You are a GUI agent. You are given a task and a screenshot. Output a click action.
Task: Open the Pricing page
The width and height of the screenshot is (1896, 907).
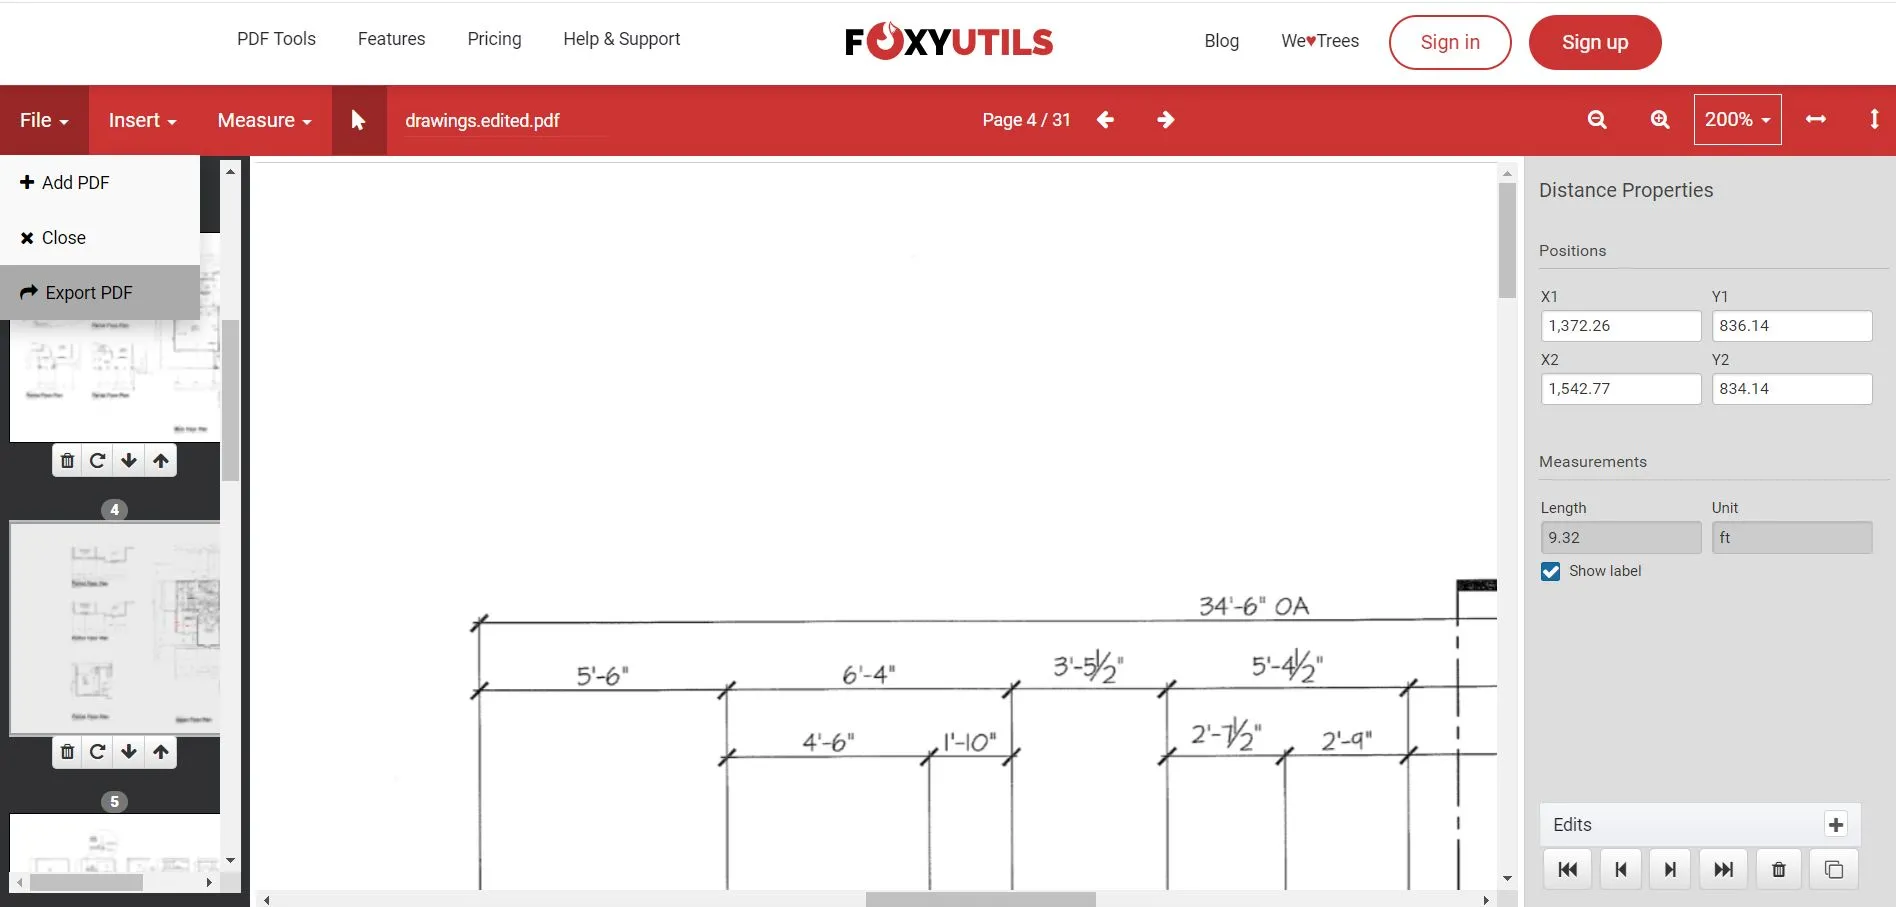pyautogui.click(x=494, y=39)
